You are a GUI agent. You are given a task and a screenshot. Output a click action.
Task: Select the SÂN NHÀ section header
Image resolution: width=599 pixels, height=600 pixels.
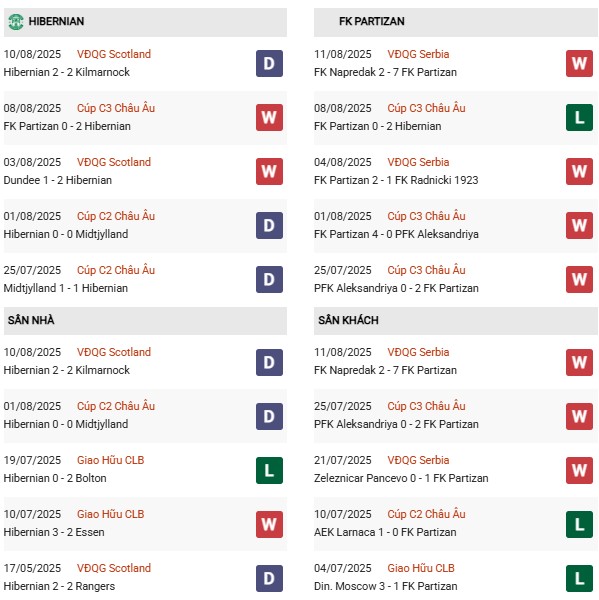coord(145,321)
